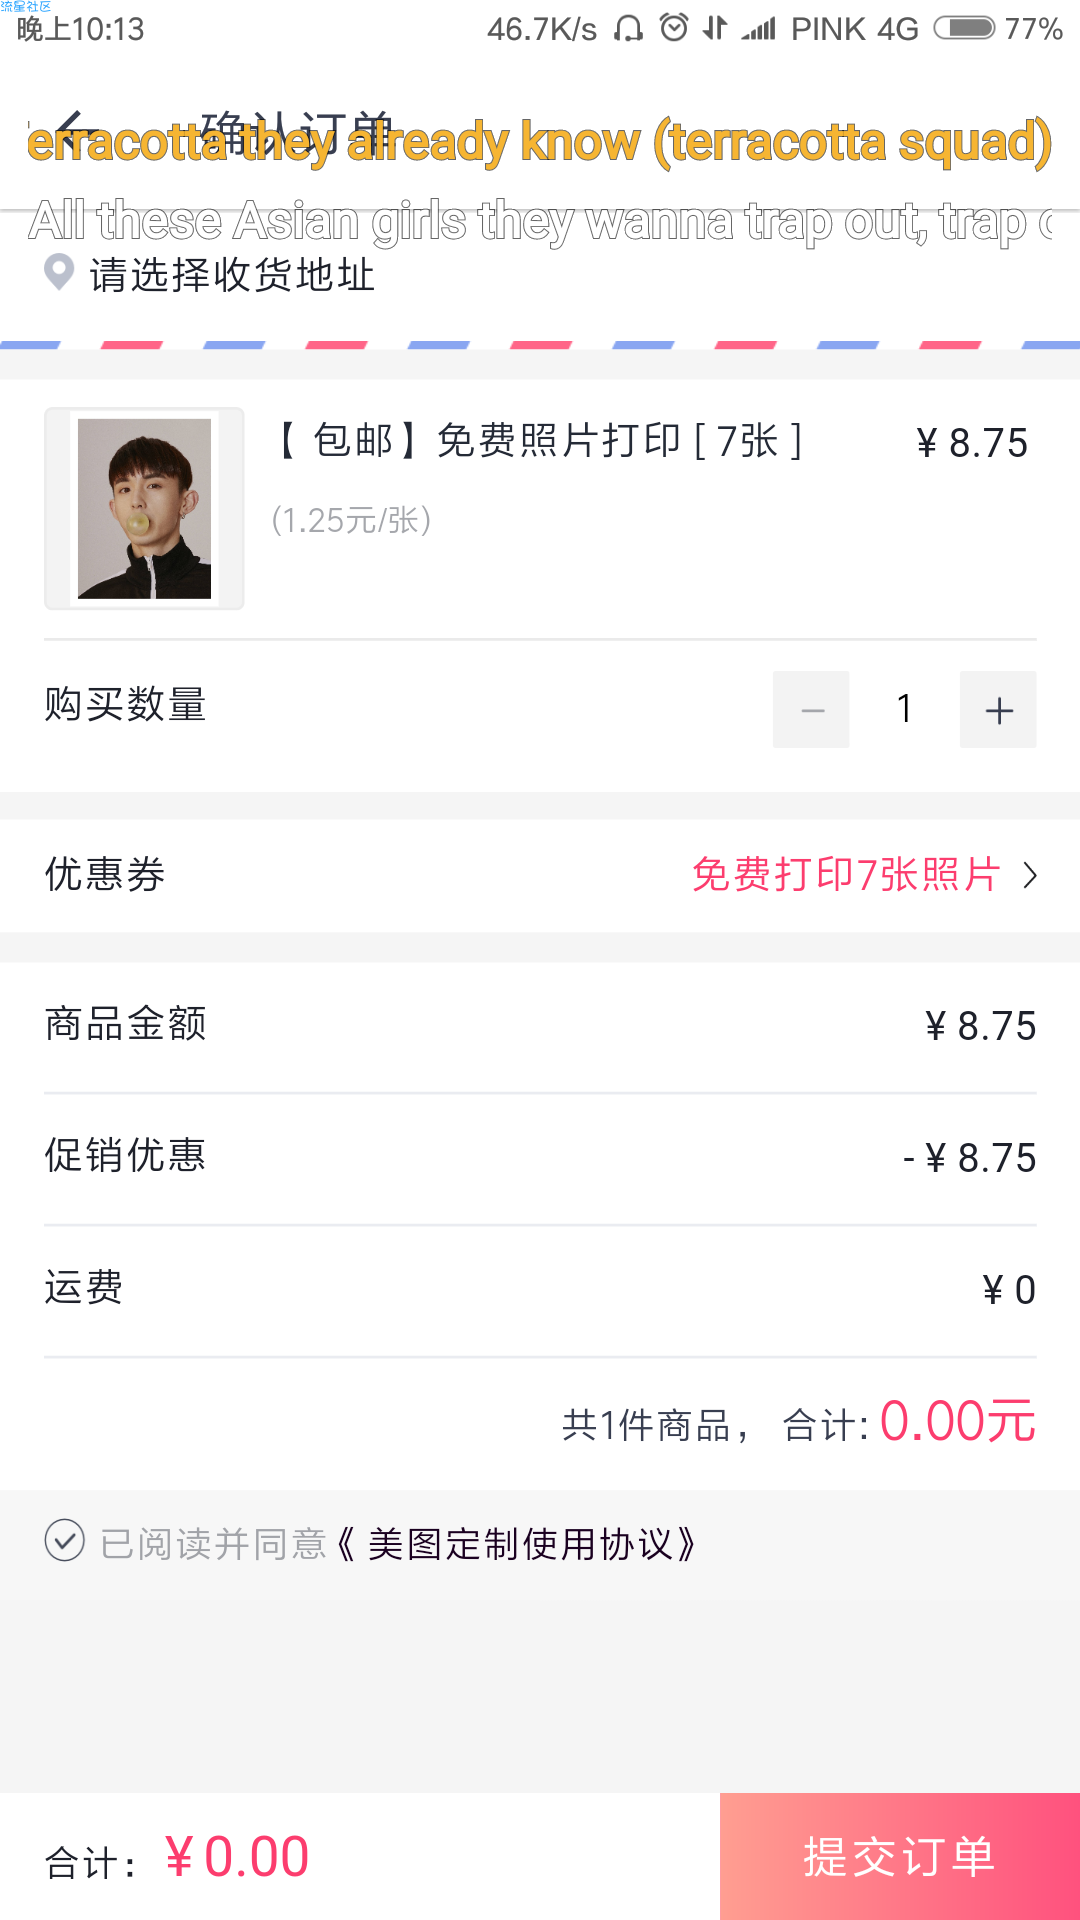This screenshot has height=1920, width=1080.
Task: Tap the back arrow in header
Action: pos(76,134)
